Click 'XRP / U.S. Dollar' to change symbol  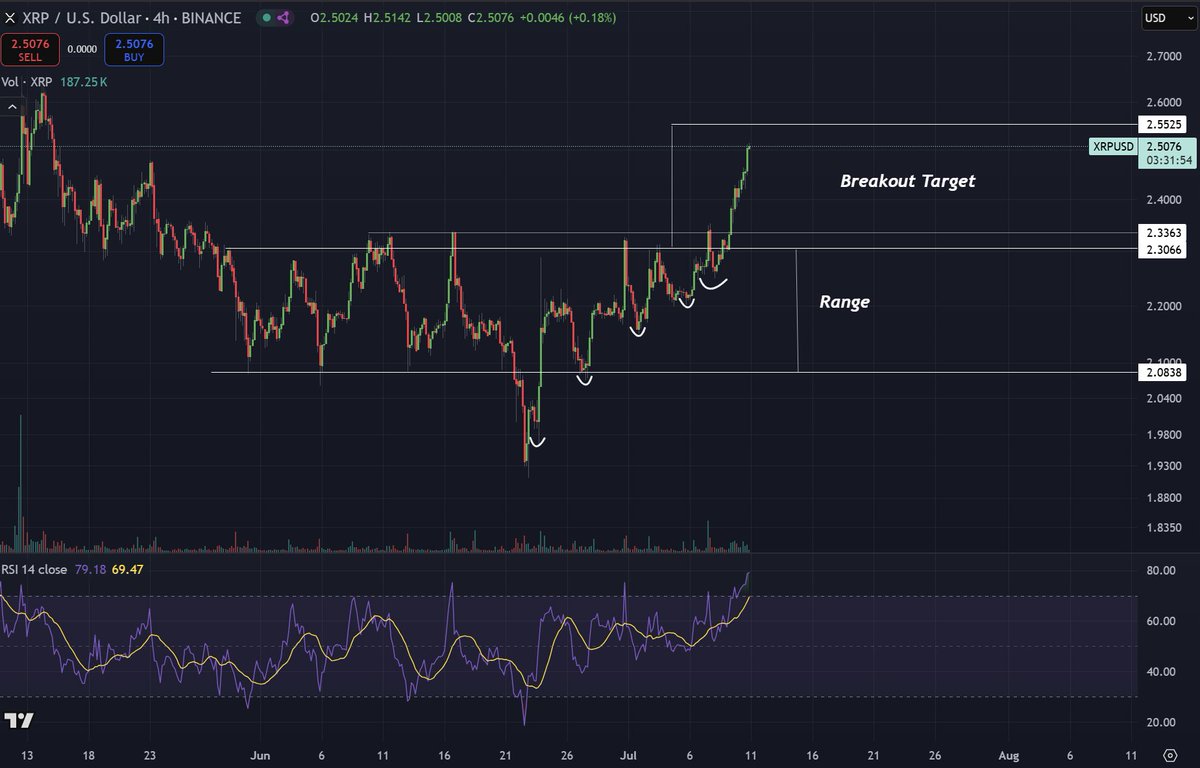coord(80,17)
